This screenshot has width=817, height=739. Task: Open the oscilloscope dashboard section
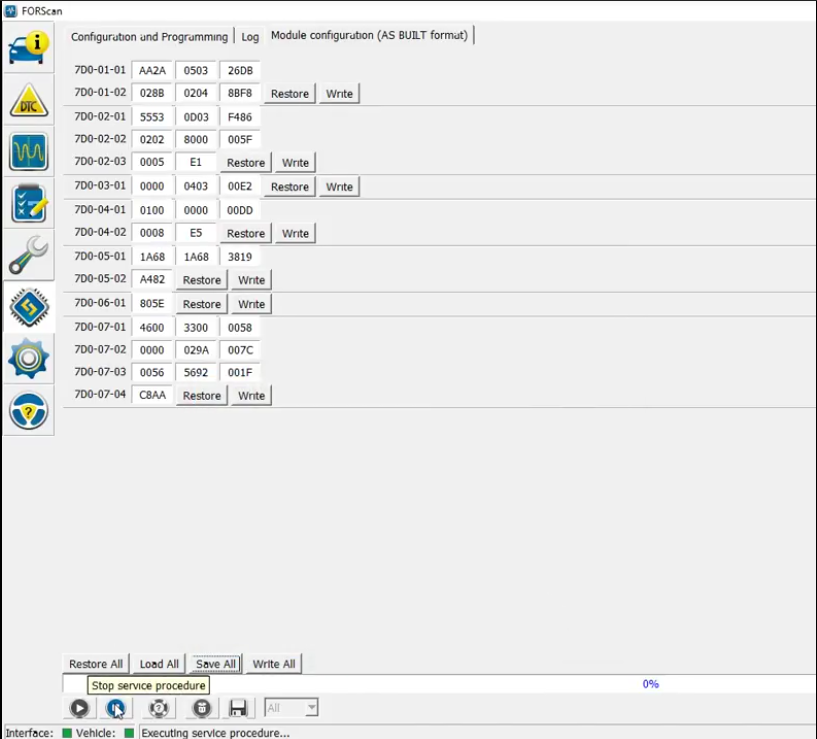[28, 152]
